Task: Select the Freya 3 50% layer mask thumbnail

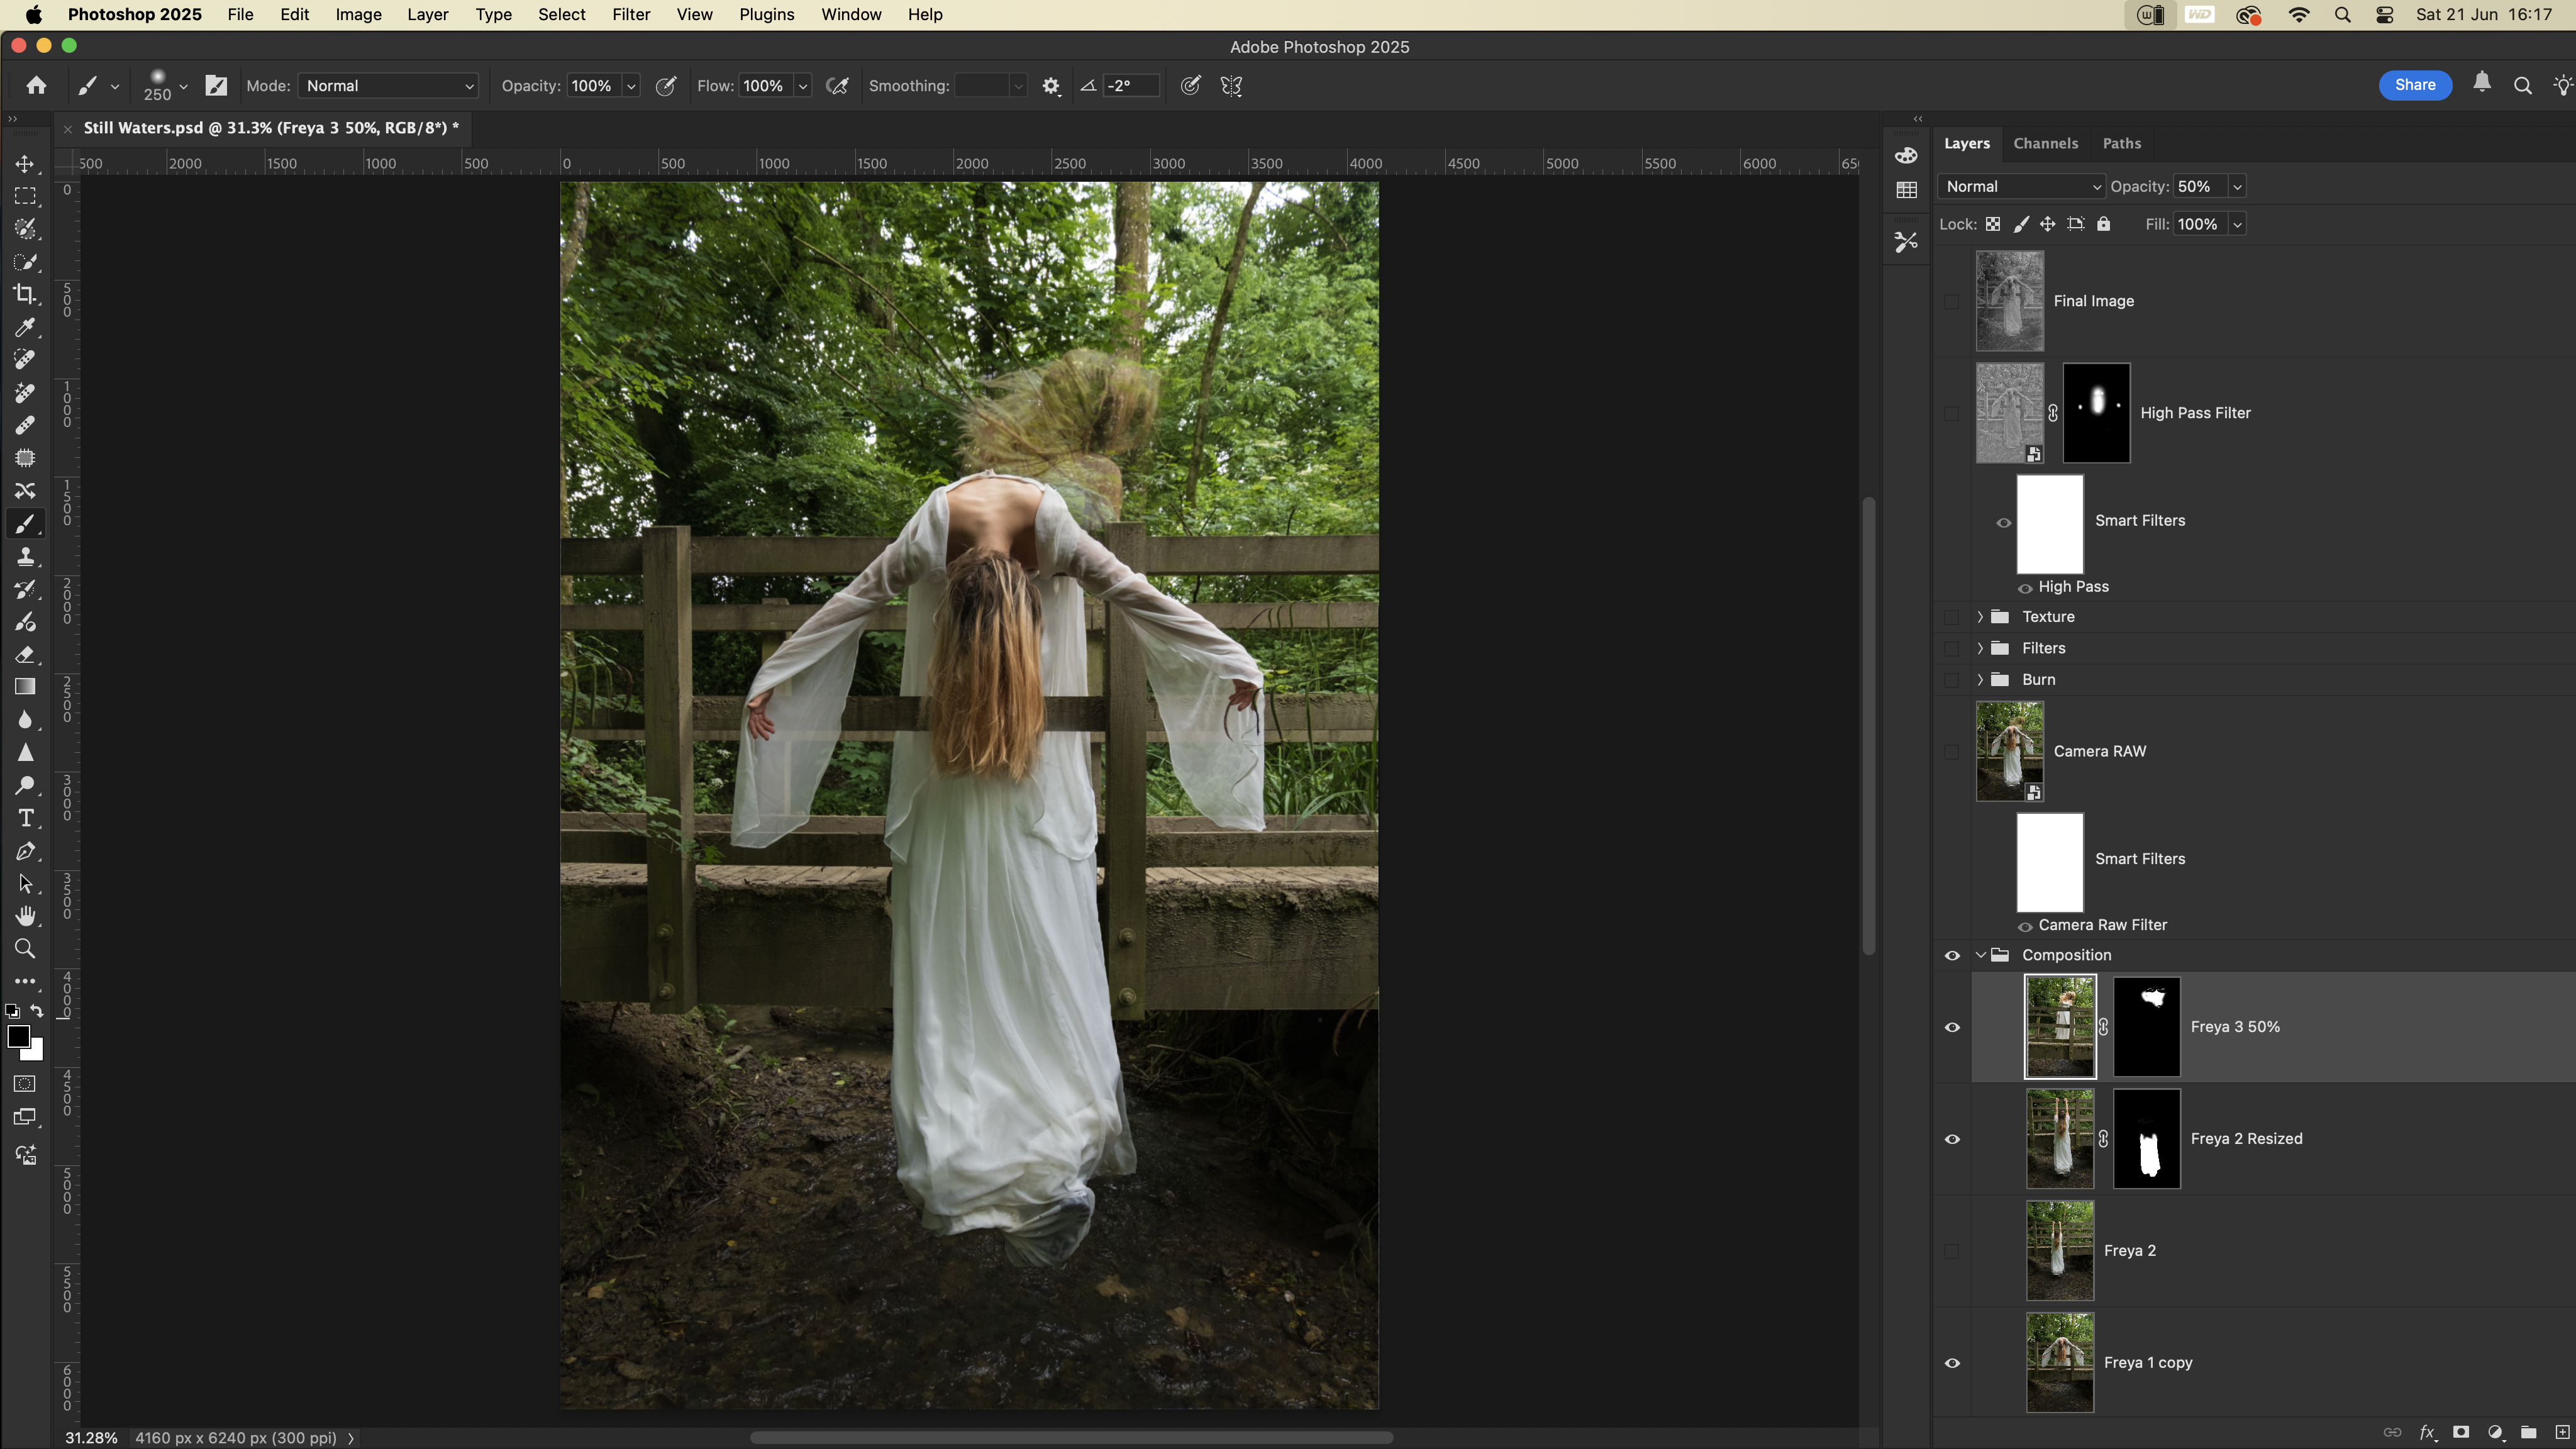Action: click(x=2146, y=1027)
